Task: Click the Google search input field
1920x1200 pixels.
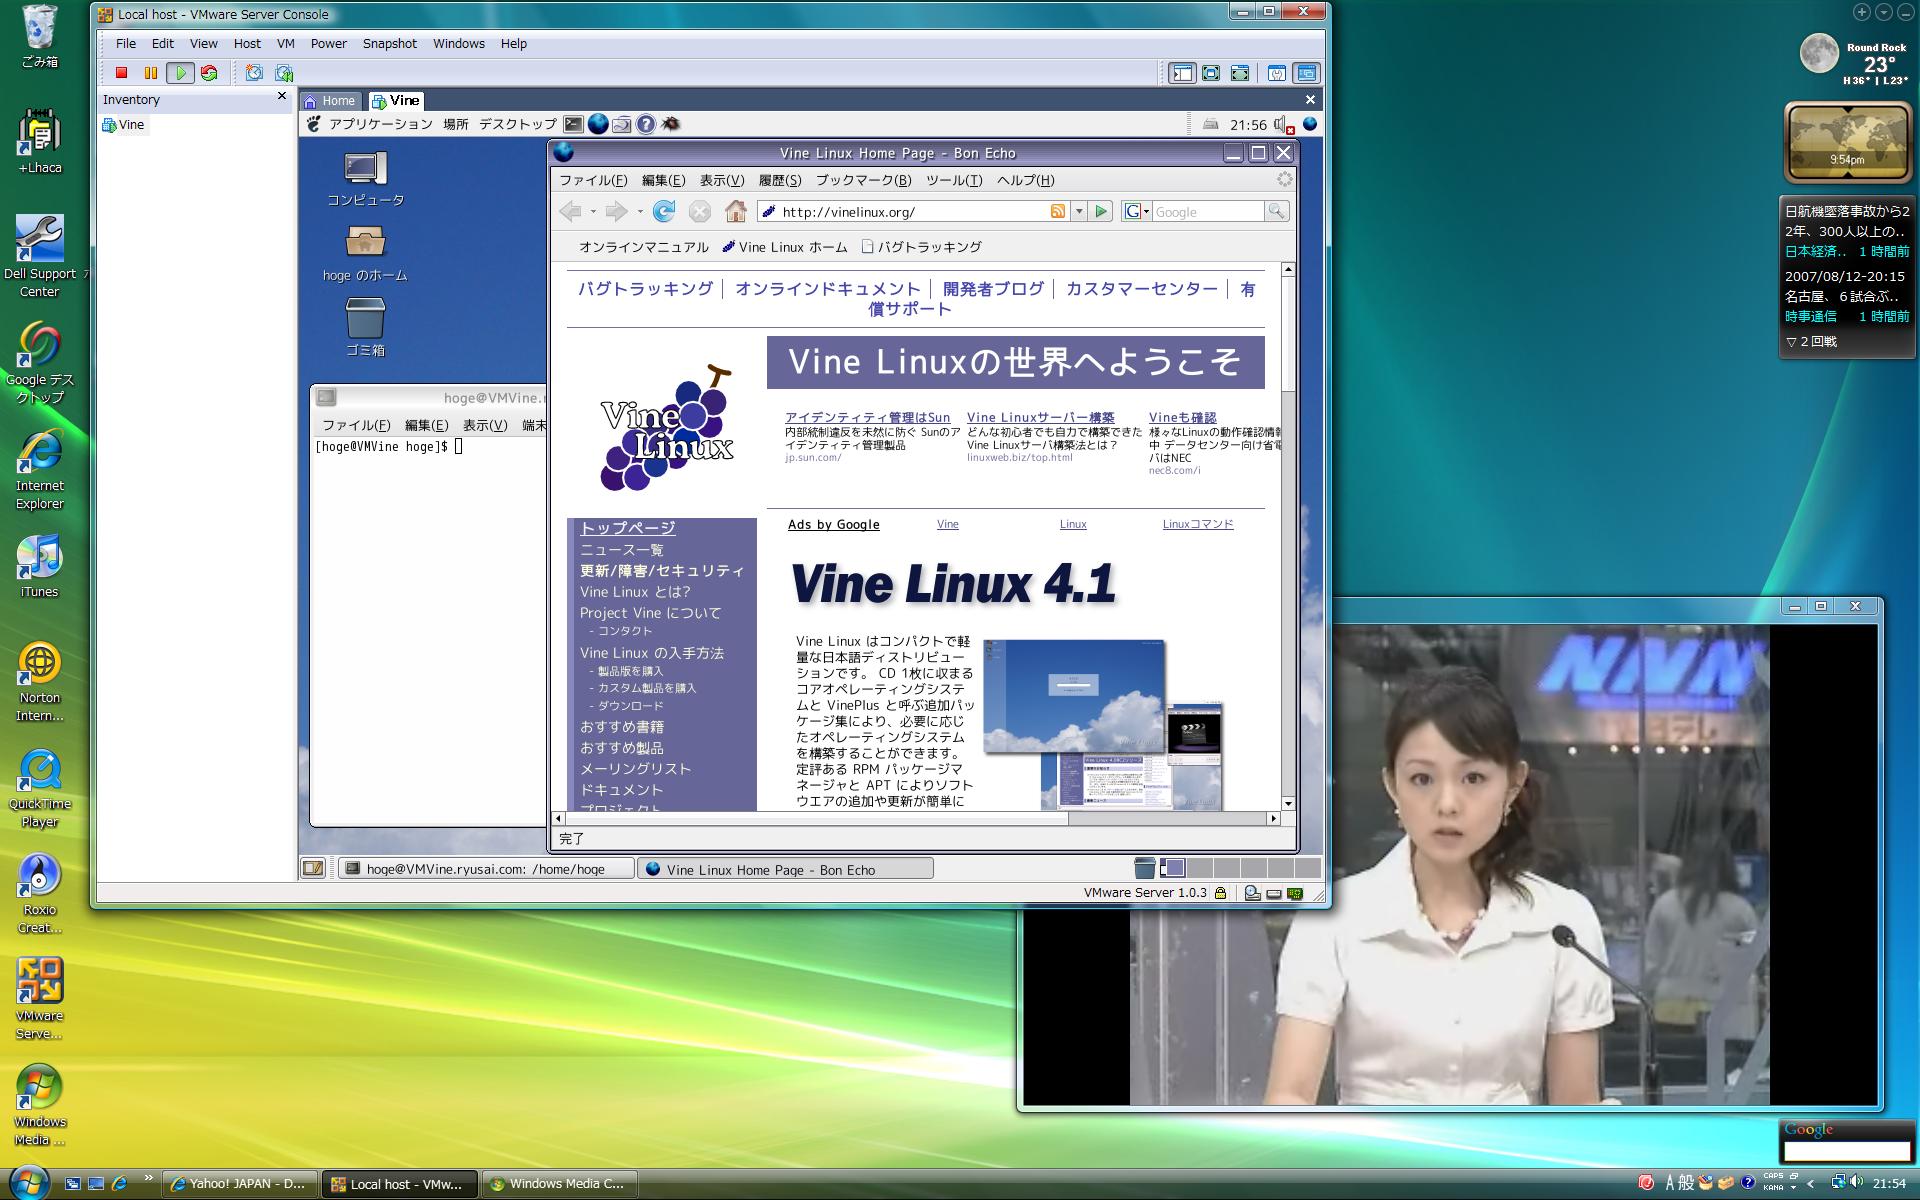Action: [x=1208, y=212]
